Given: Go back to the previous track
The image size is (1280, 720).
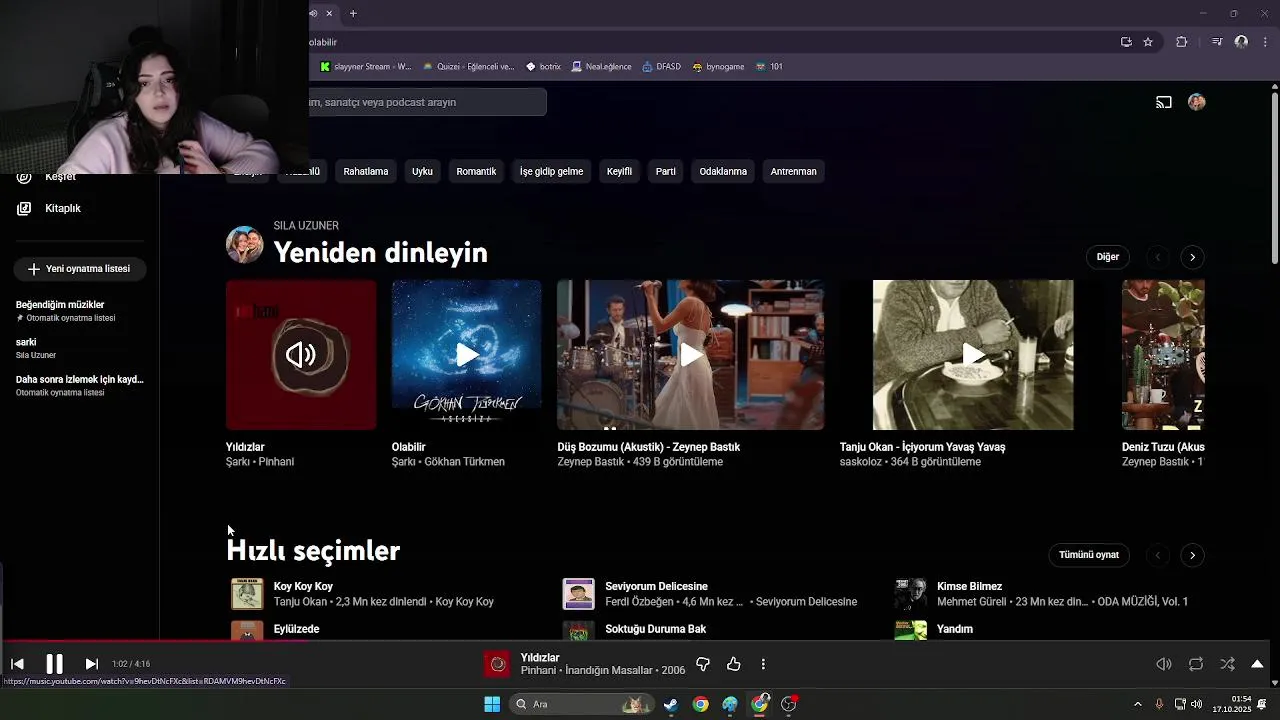Looking at the screenshot, I should tap(17, 664).
